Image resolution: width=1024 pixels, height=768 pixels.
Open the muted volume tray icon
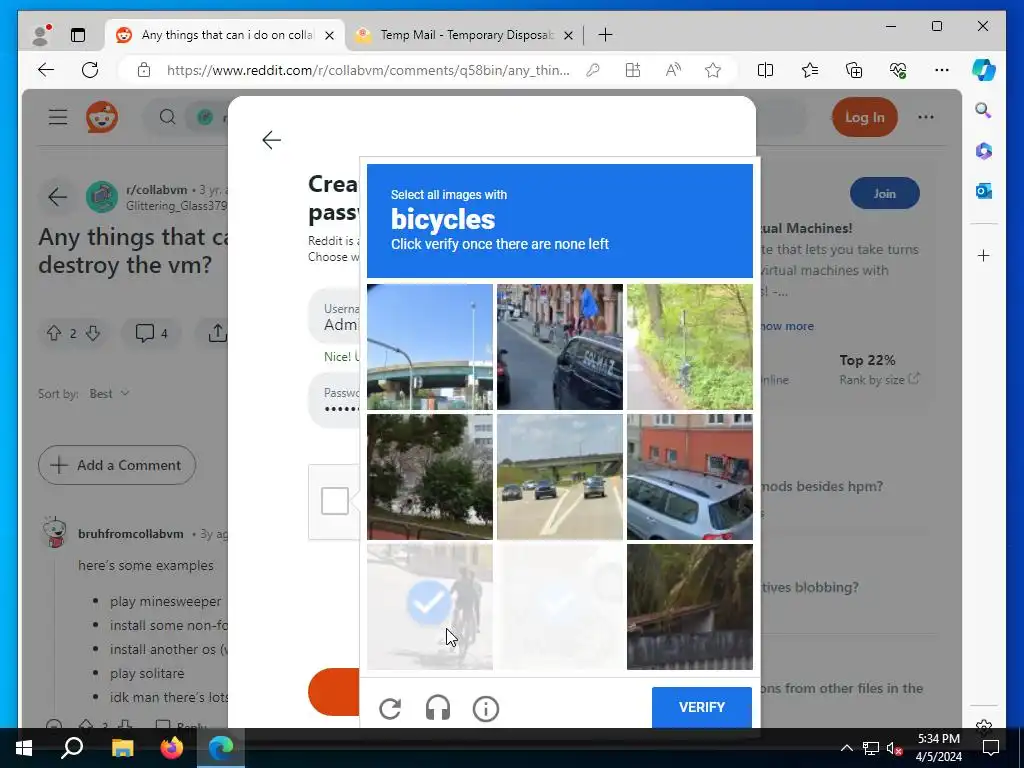(x=894, y=748)
